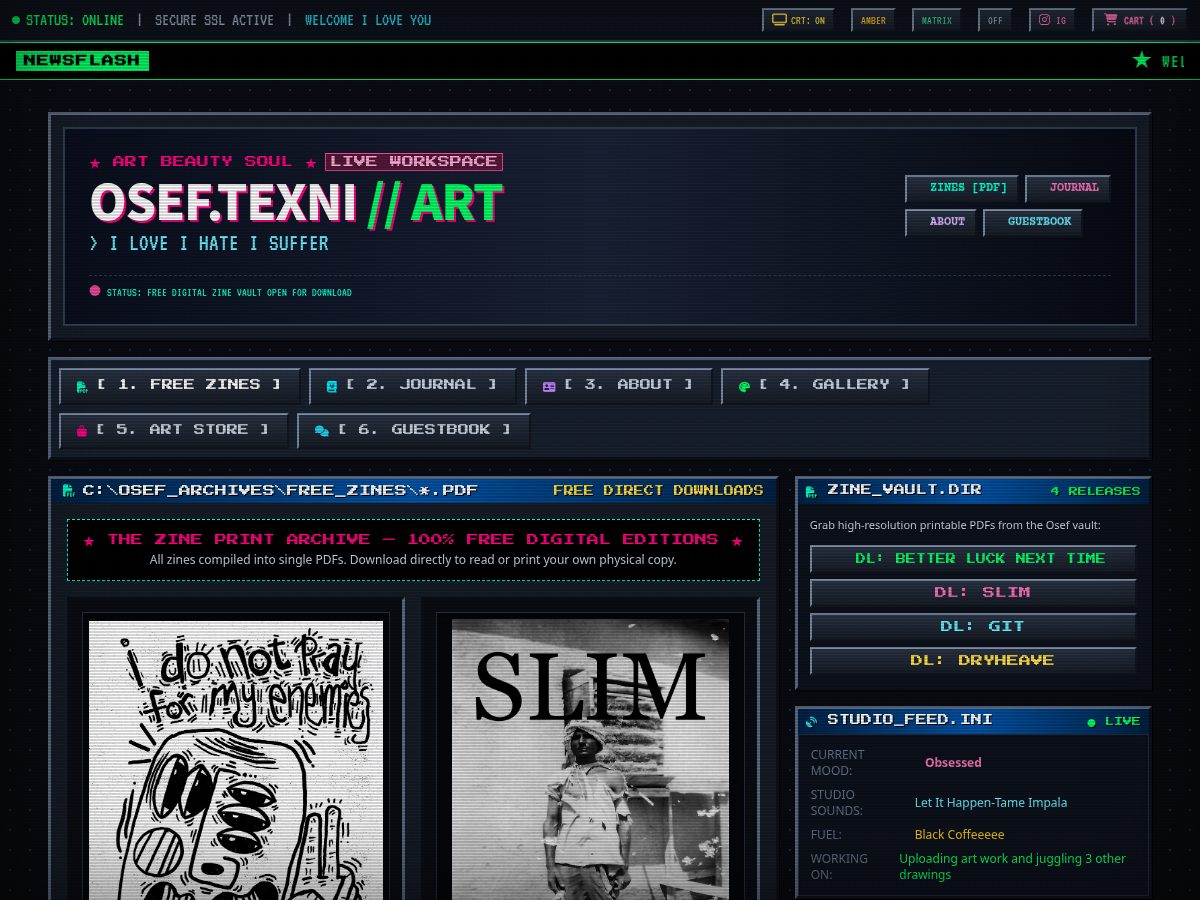The image size is (1200, 900).
Task: Download the SLIM zine from vault
Action: pos(973,593)
